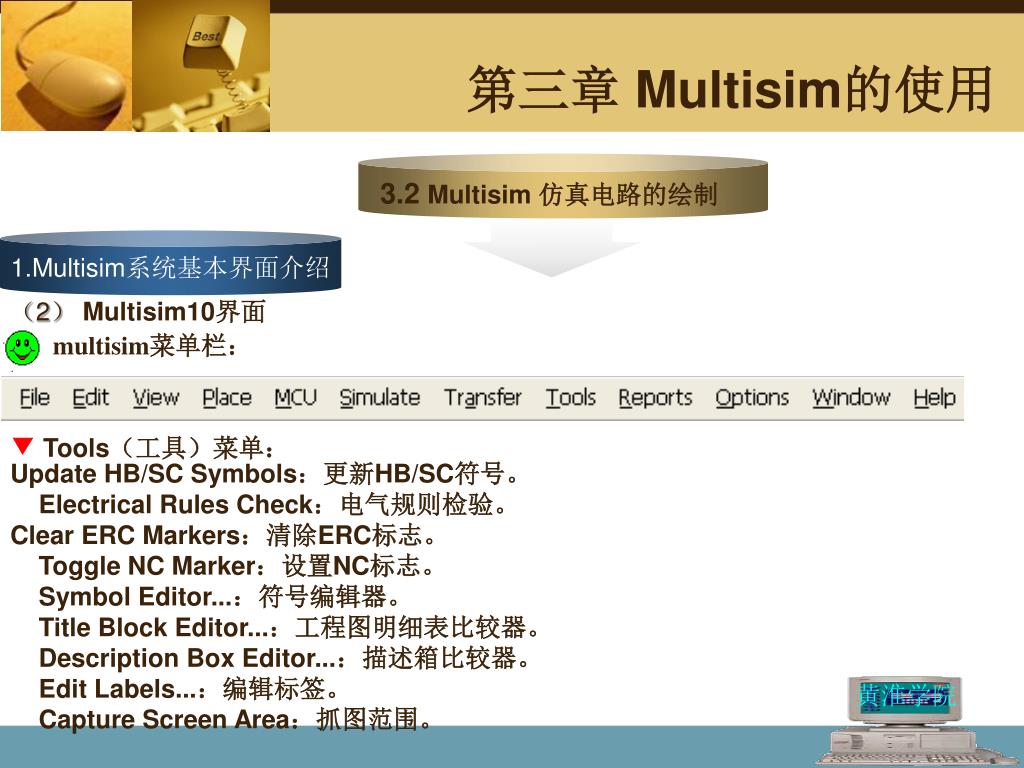The width and height of the screenshot is (1024, 768).
Task: Open the Help menu
Action: [x=934, y=398]
